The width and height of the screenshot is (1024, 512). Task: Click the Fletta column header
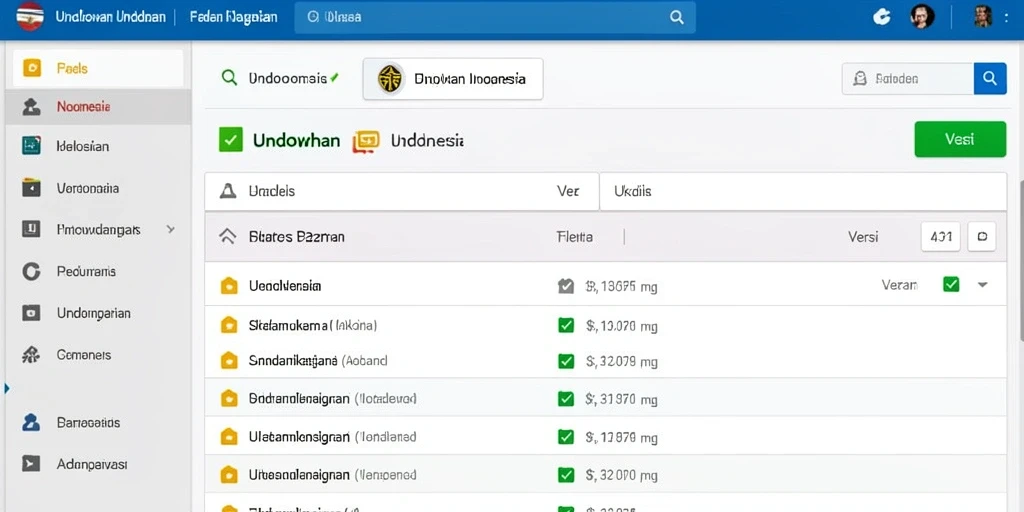[x=574, y=236]
